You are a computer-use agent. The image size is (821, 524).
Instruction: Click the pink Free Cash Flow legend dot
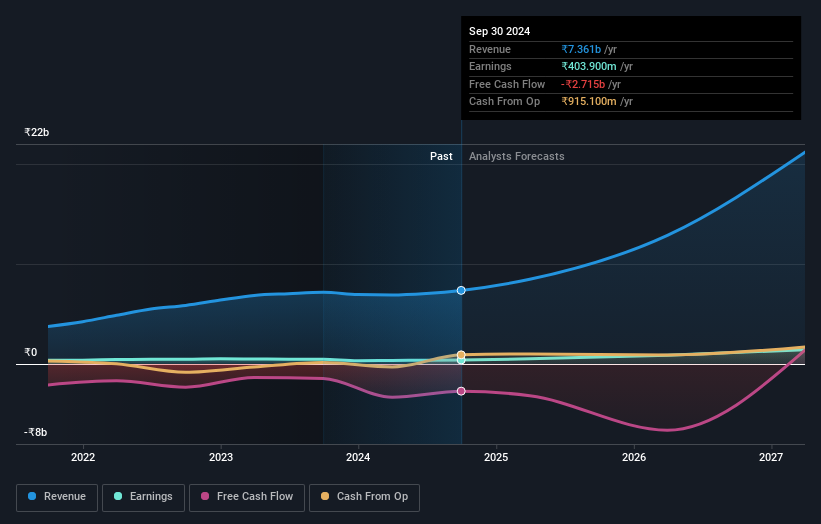(x=205, y=496)
